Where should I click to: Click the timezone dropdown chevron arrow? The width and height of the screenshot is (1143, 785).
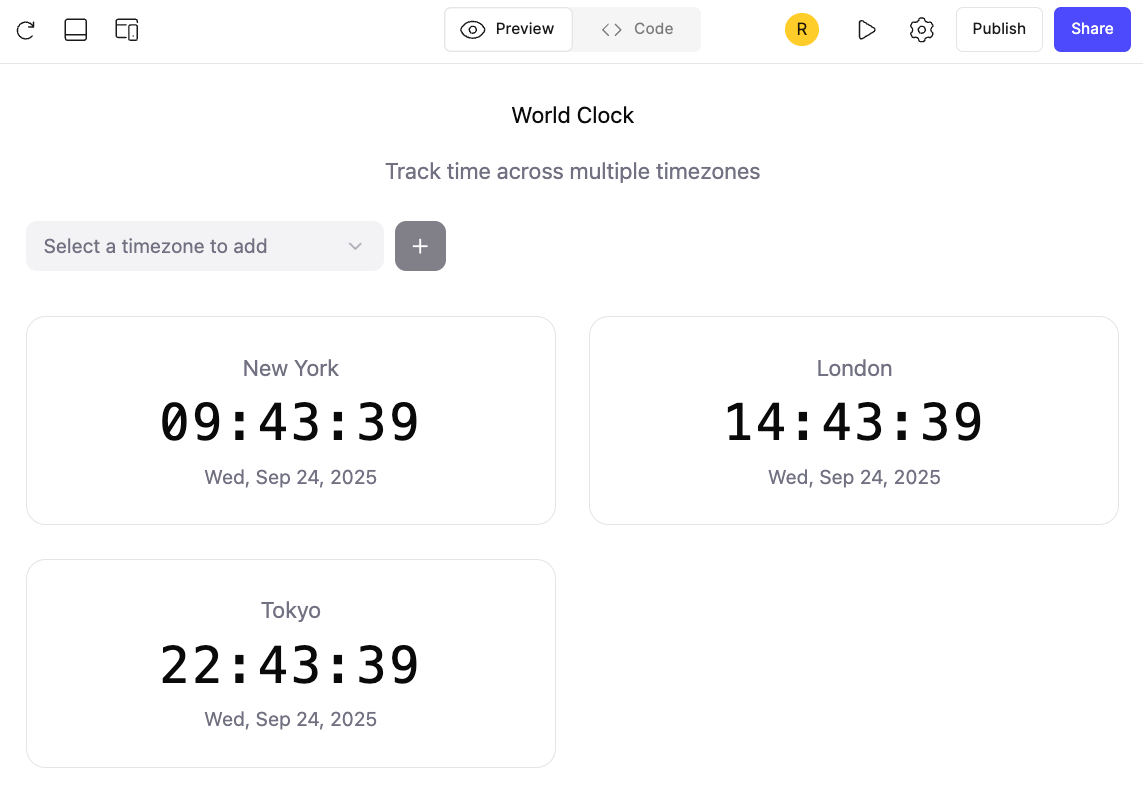tap(355, 246)
